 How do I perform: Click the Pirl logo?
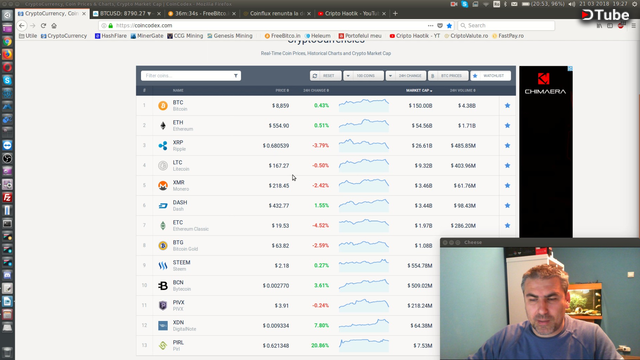coord(163,346)
